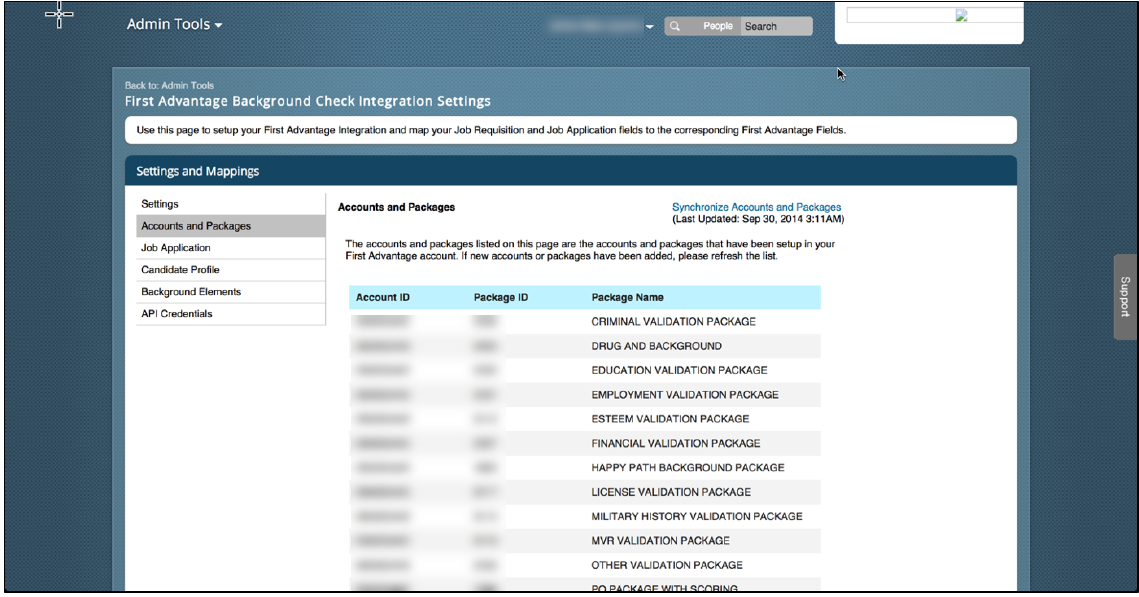This screenshot has width=1139, height=597.
Task: Click the Account ID column header
Action: click(383, 297)
